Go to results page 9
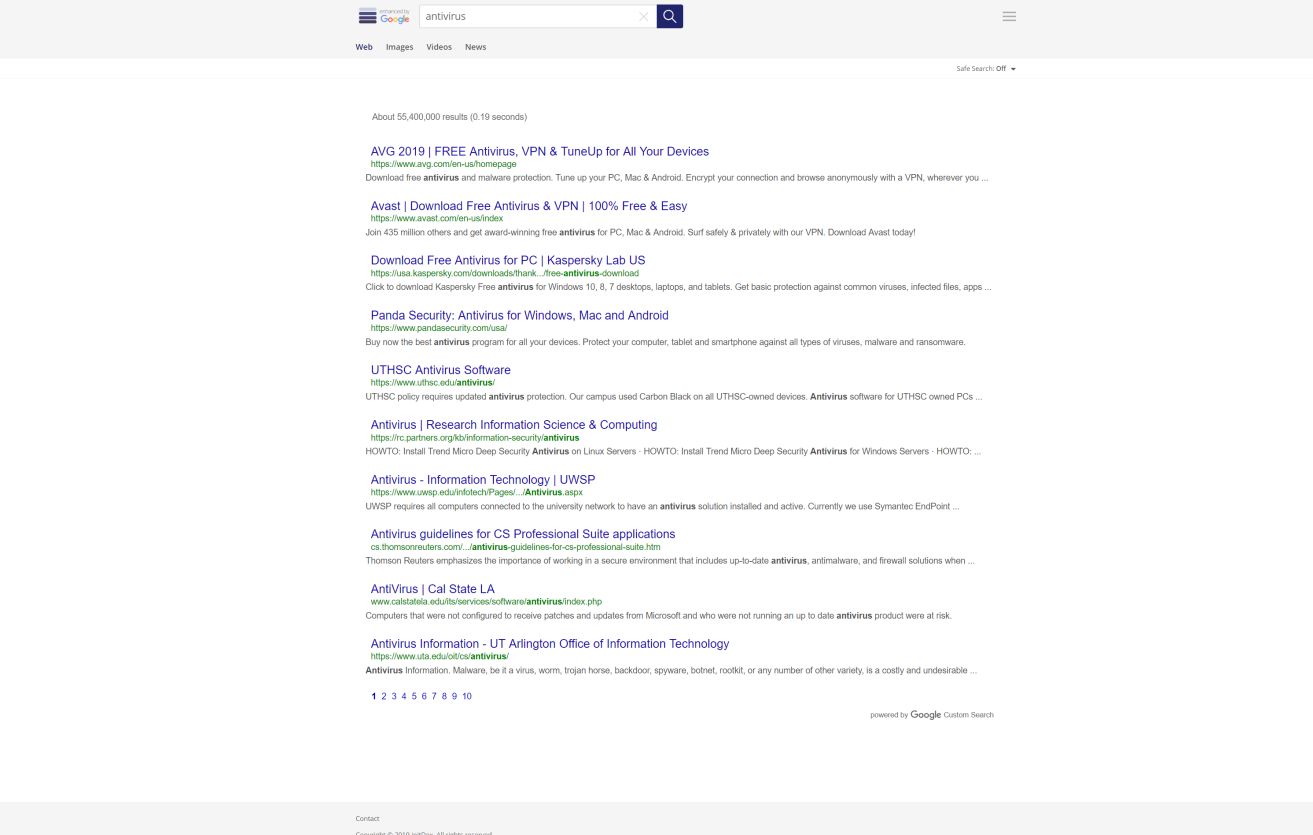1313x835 pixels. click(x=454, y=696)
